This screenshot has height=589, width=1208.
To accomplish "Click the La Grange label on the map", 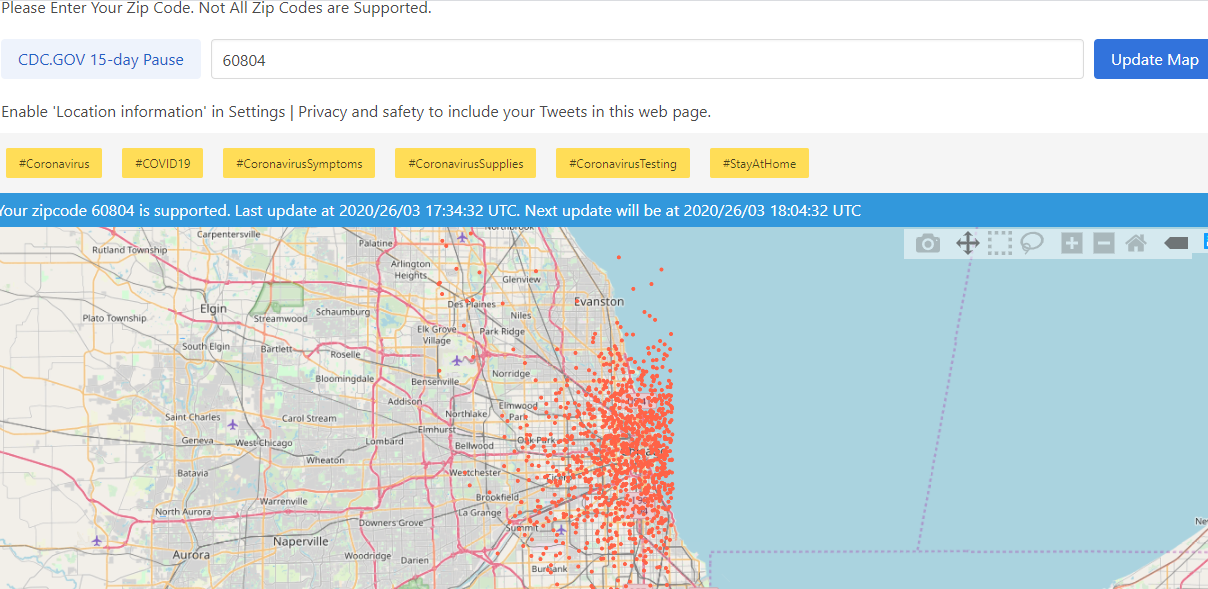I will [x=479, y=512].
